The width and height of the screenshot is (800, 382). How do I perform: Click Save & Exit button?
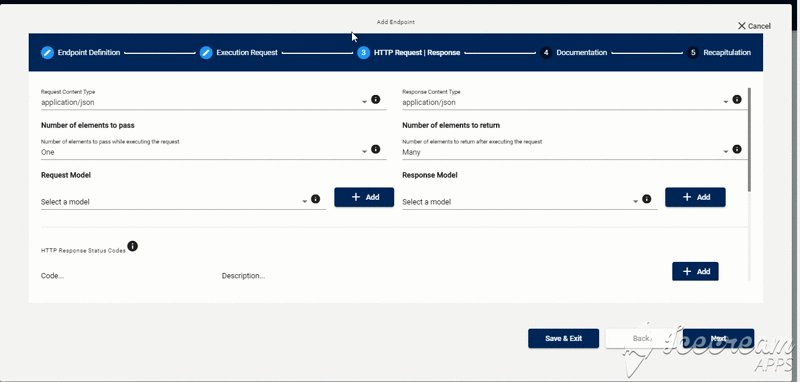point(563,338)
